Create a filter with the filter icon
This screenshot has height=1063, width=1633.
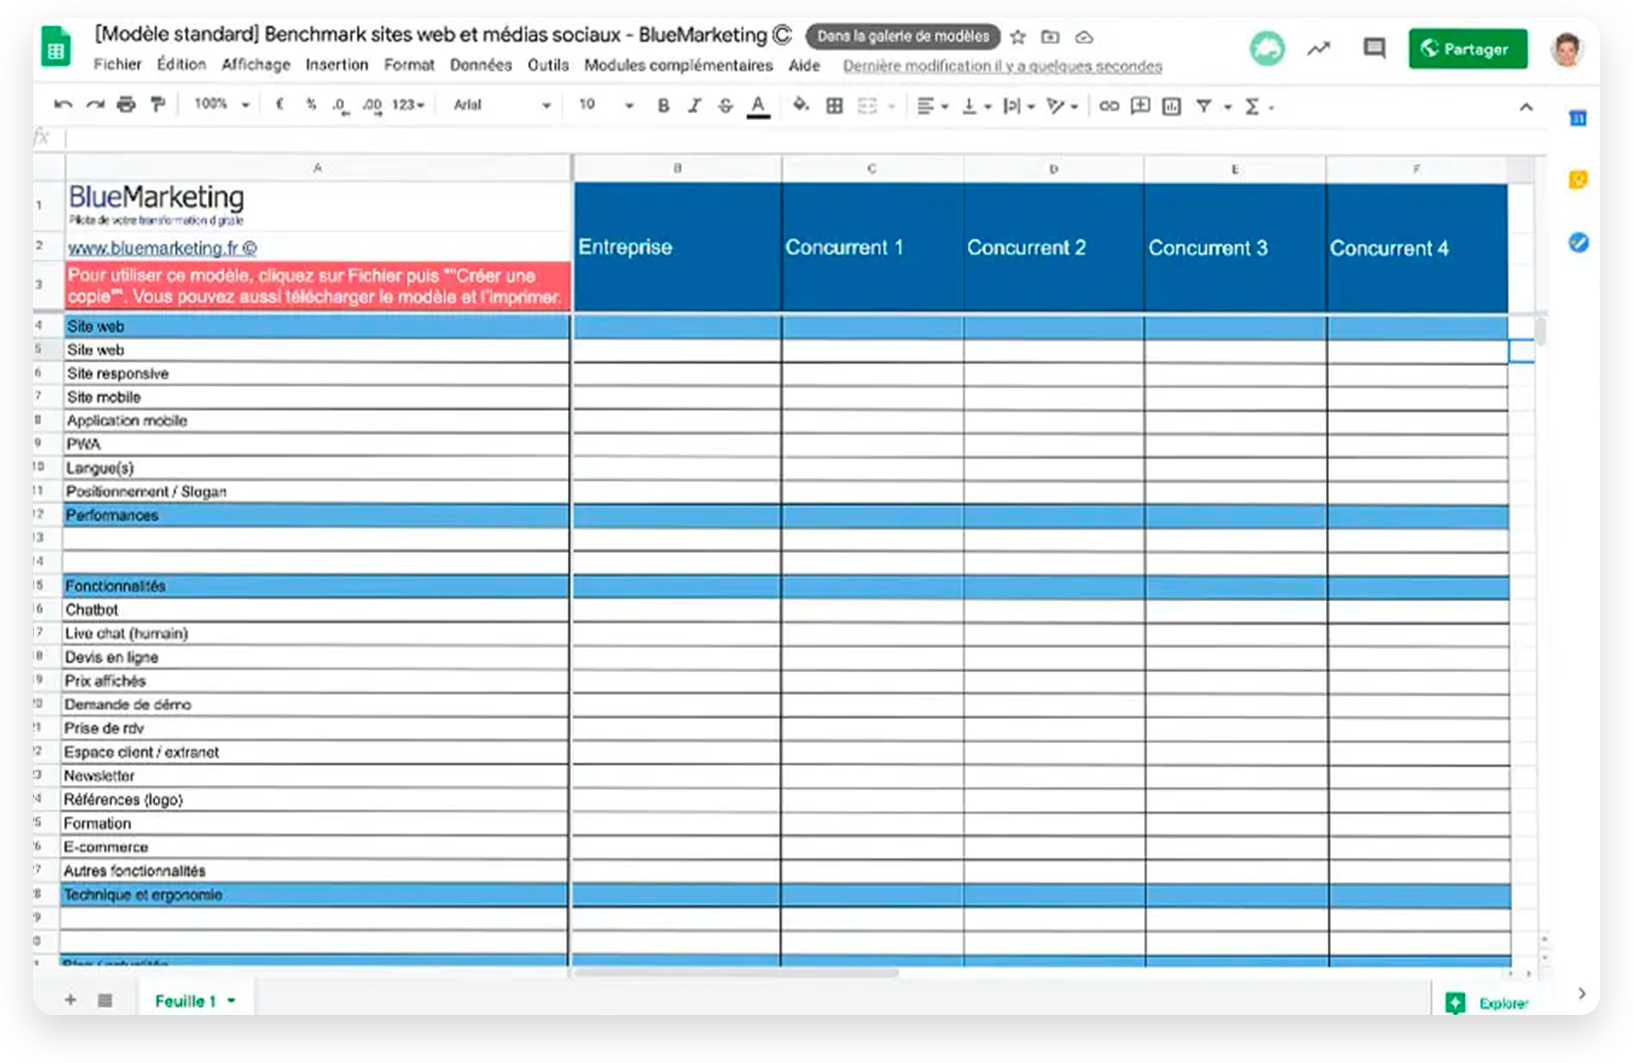(x=1203, y=104)
